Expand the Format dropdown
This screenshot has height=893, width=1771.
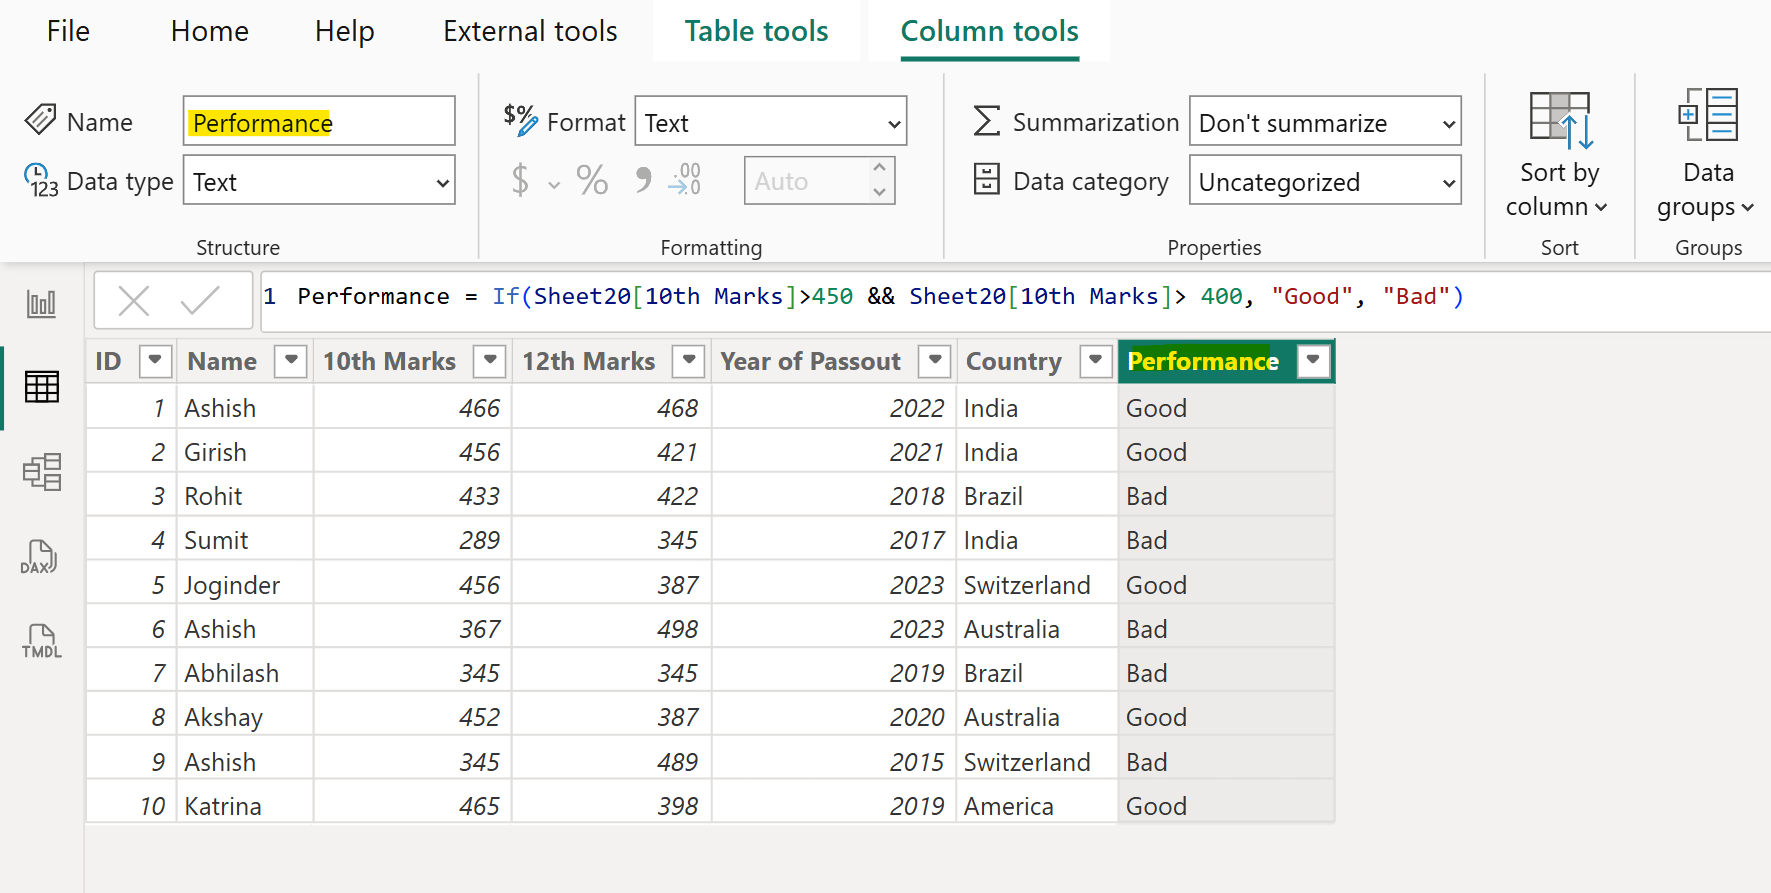pos(770,122)
